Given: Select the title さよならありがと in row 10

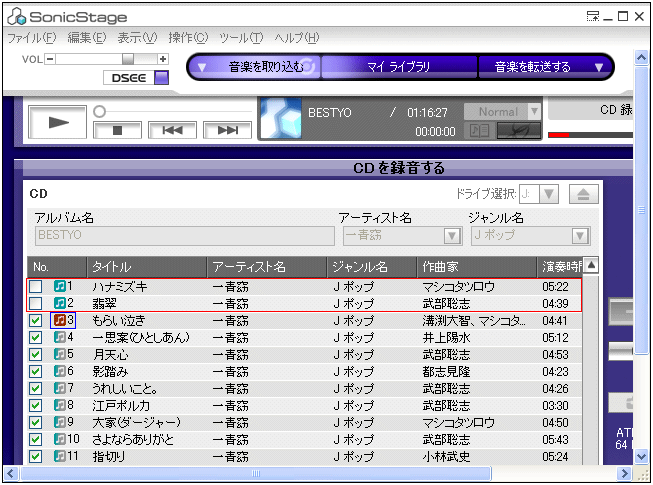Looking at the screenshot, I should [133, 439].
